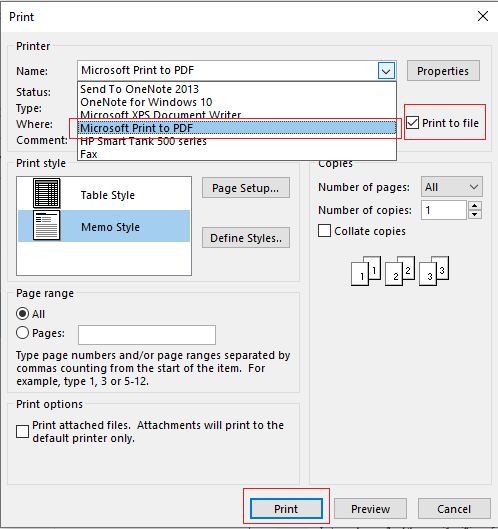Image resolution: width=498 pixels, height=529 pixels.
Task: Select the All page range radio button
Action: (x=22, y=314)
